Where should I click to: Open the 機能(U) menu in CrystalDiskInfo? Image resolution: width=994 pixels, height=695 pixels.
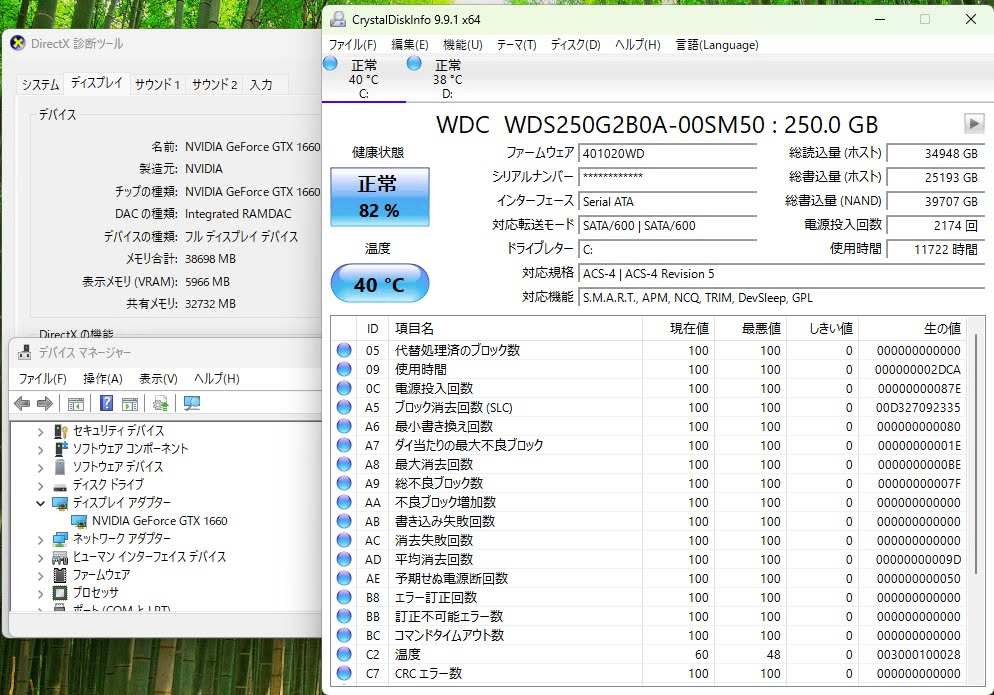463,44
